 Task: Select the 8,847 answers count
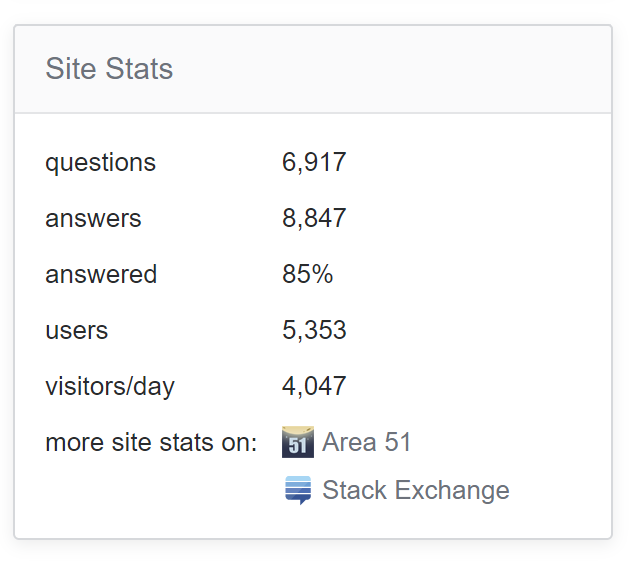click(x=314, y=218)
